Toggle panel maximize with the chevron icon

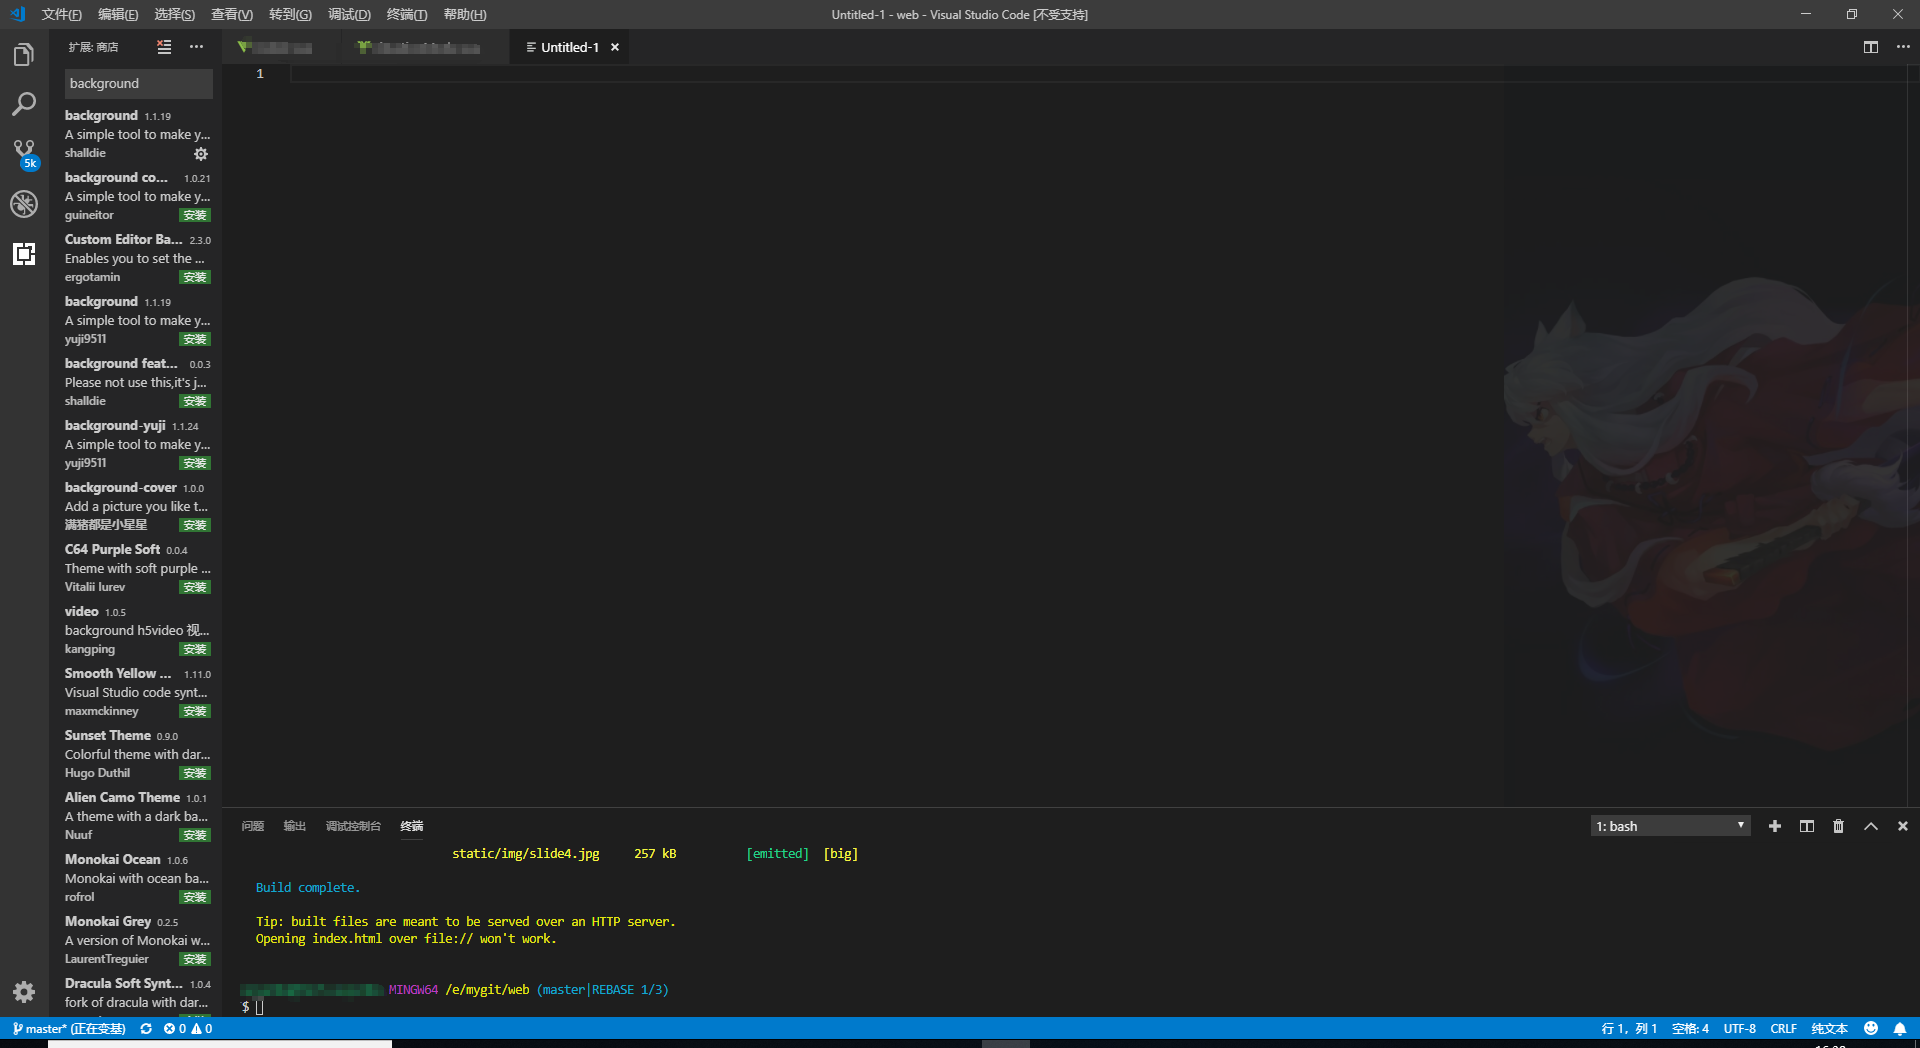click(x=1870, y=826)
